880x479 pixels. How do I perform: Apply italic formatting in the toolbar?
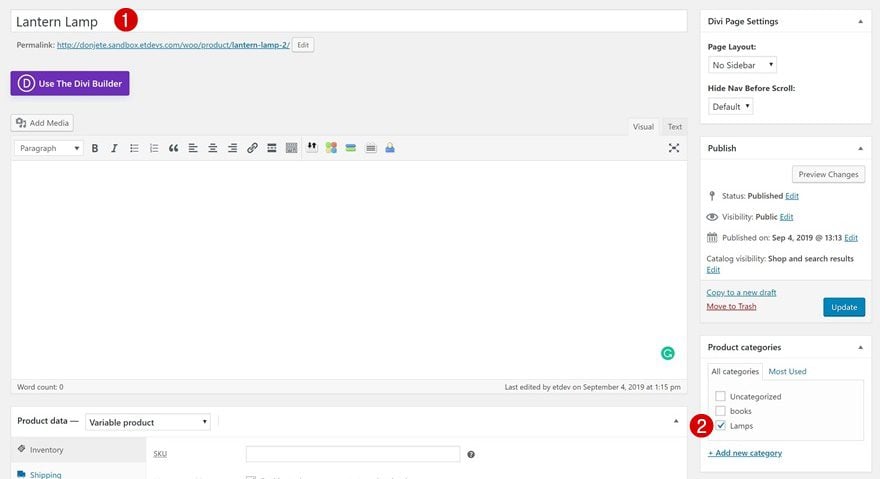[114, 148]
